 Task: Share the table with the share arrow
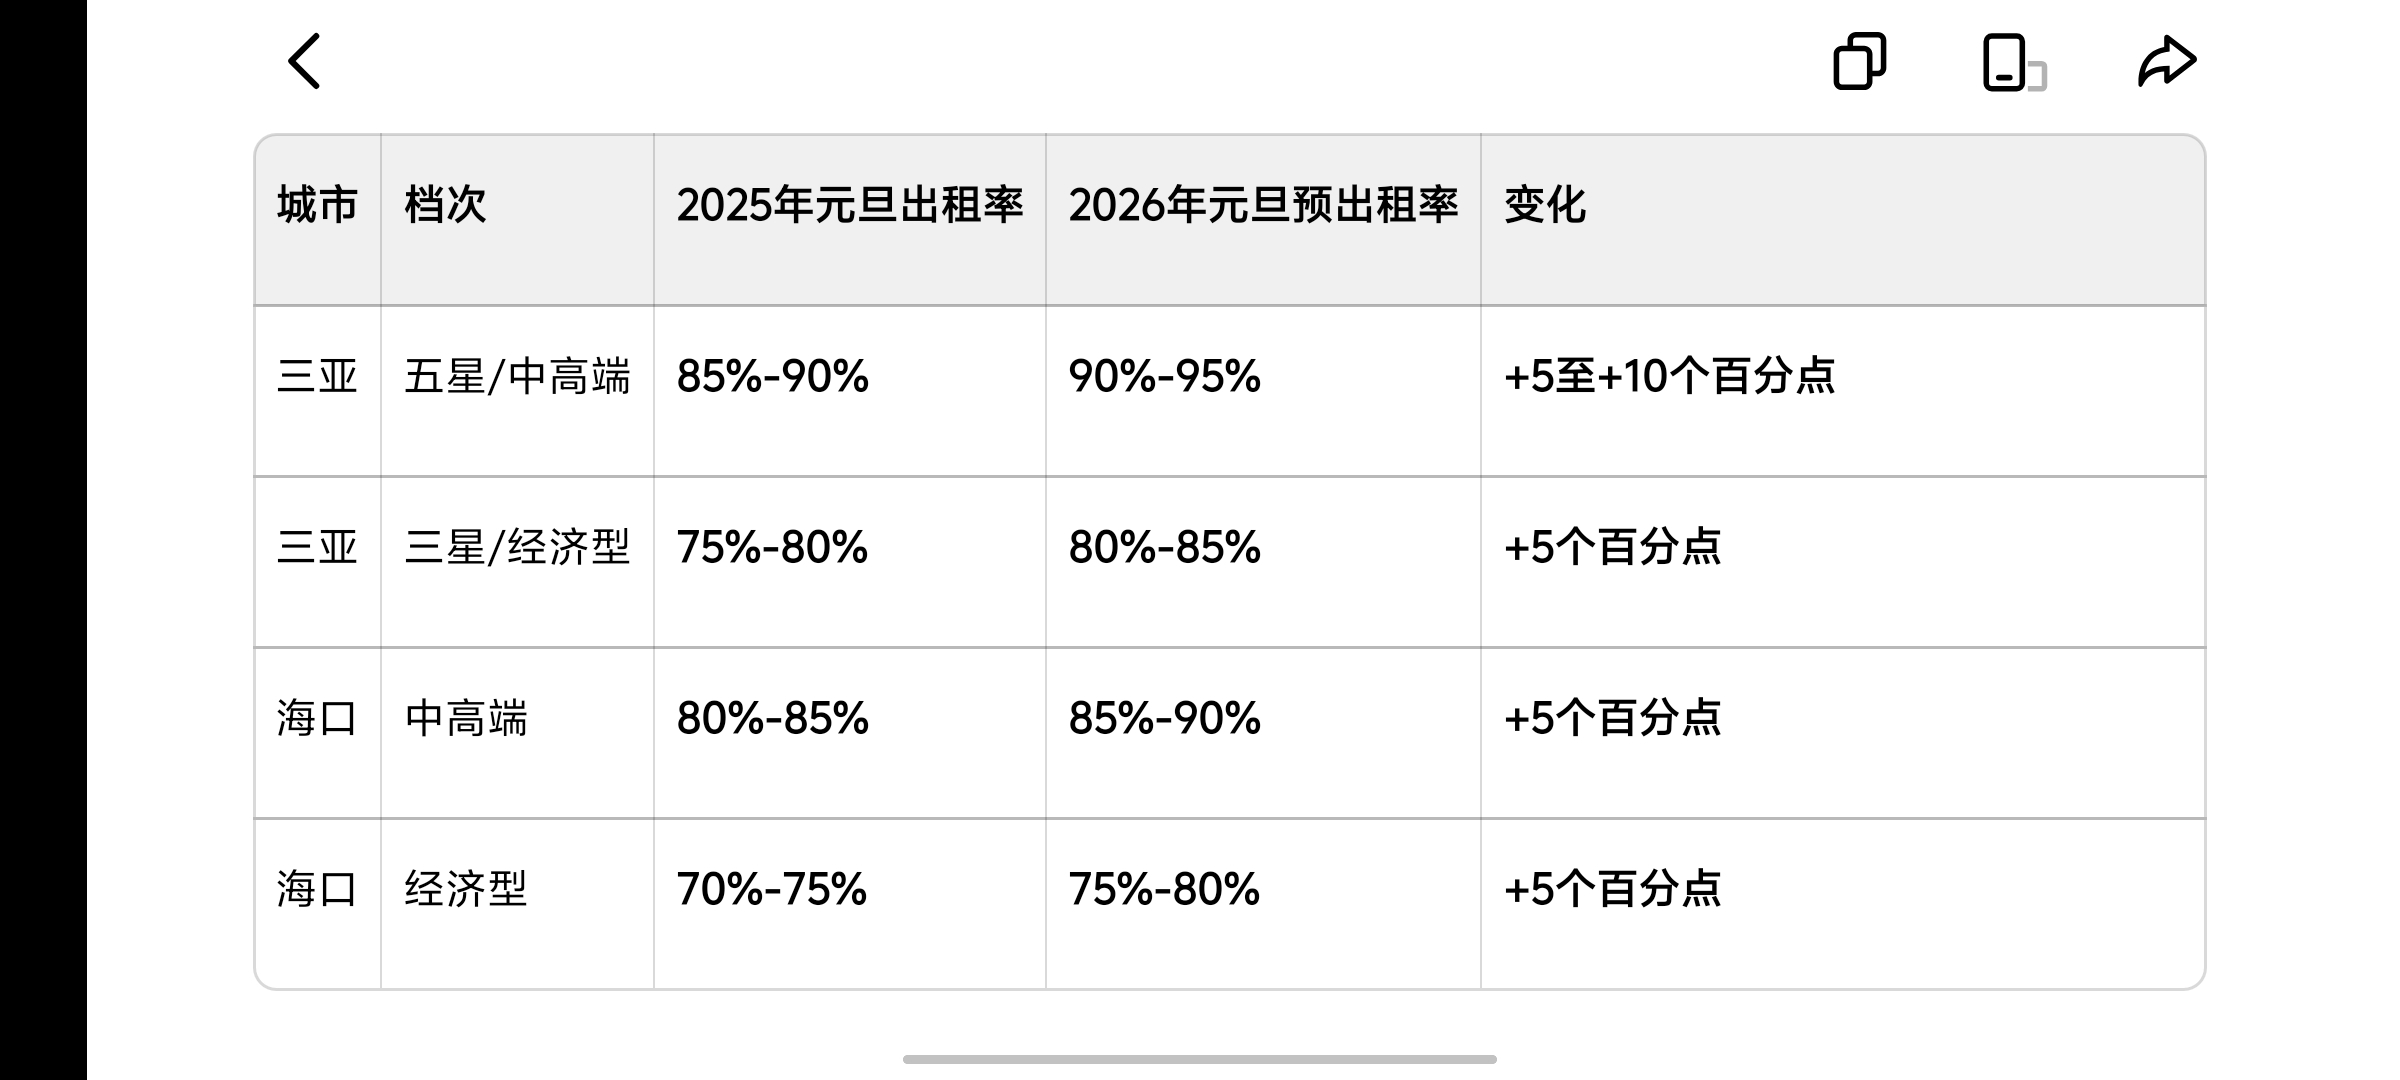coord(2167,61)
